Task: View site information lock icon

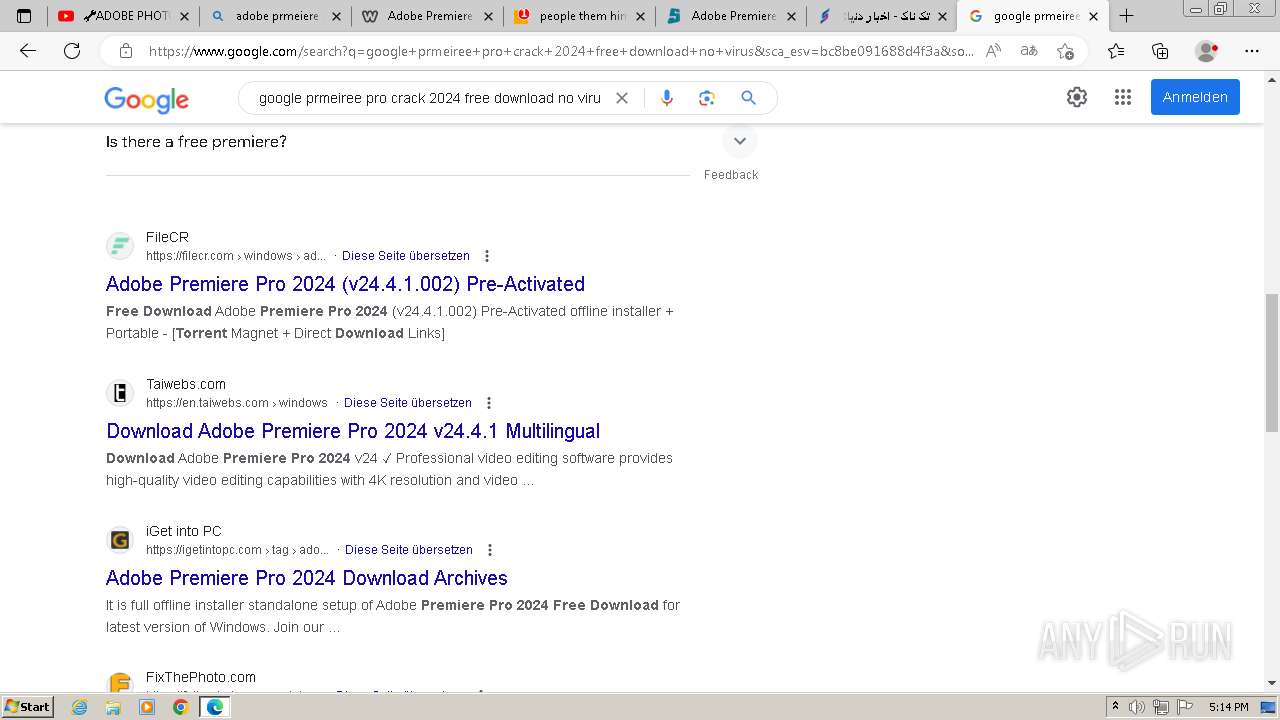Action: (x=126, y=51)
